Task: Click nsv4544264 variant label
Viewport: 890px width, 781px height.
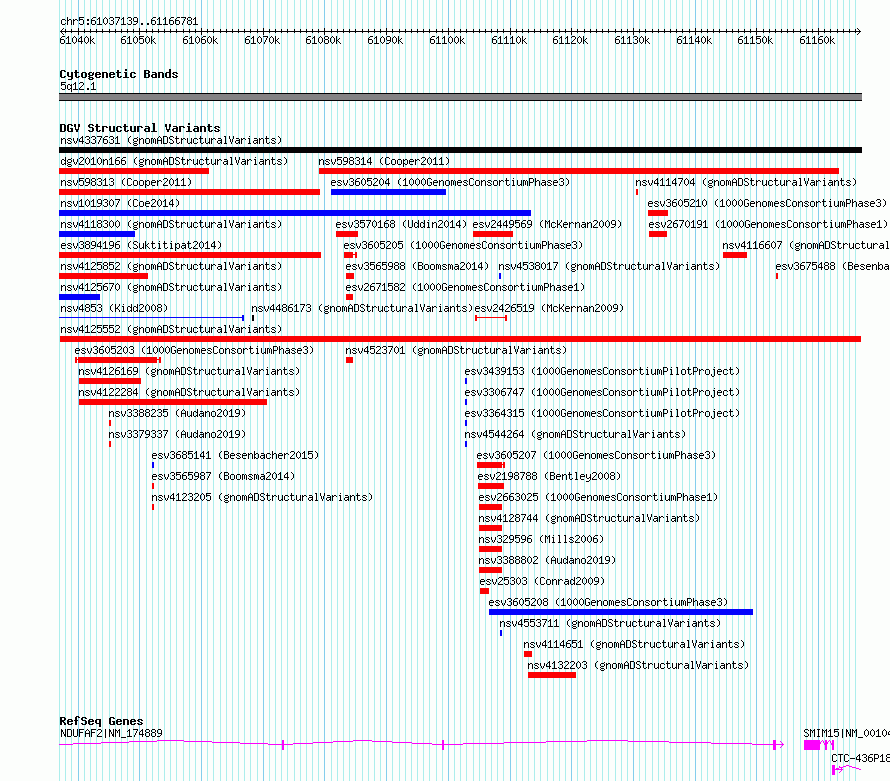Action: pos(575,434)
